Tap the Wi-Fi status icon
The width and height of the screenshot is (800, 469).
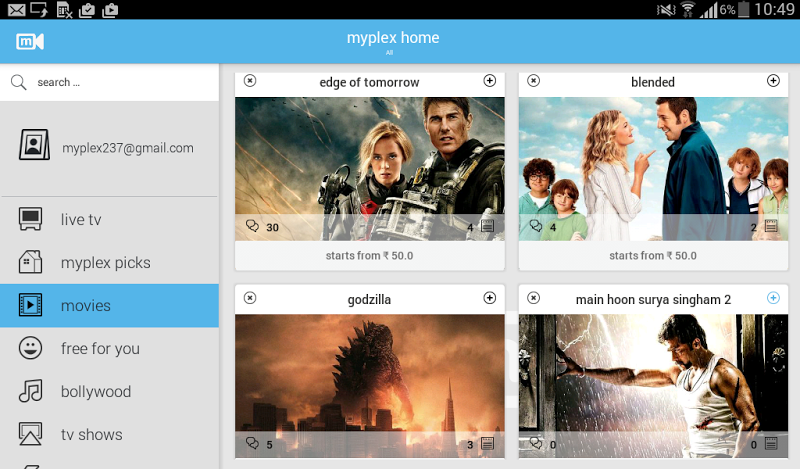pyautogui.click(x=688, y=10)
